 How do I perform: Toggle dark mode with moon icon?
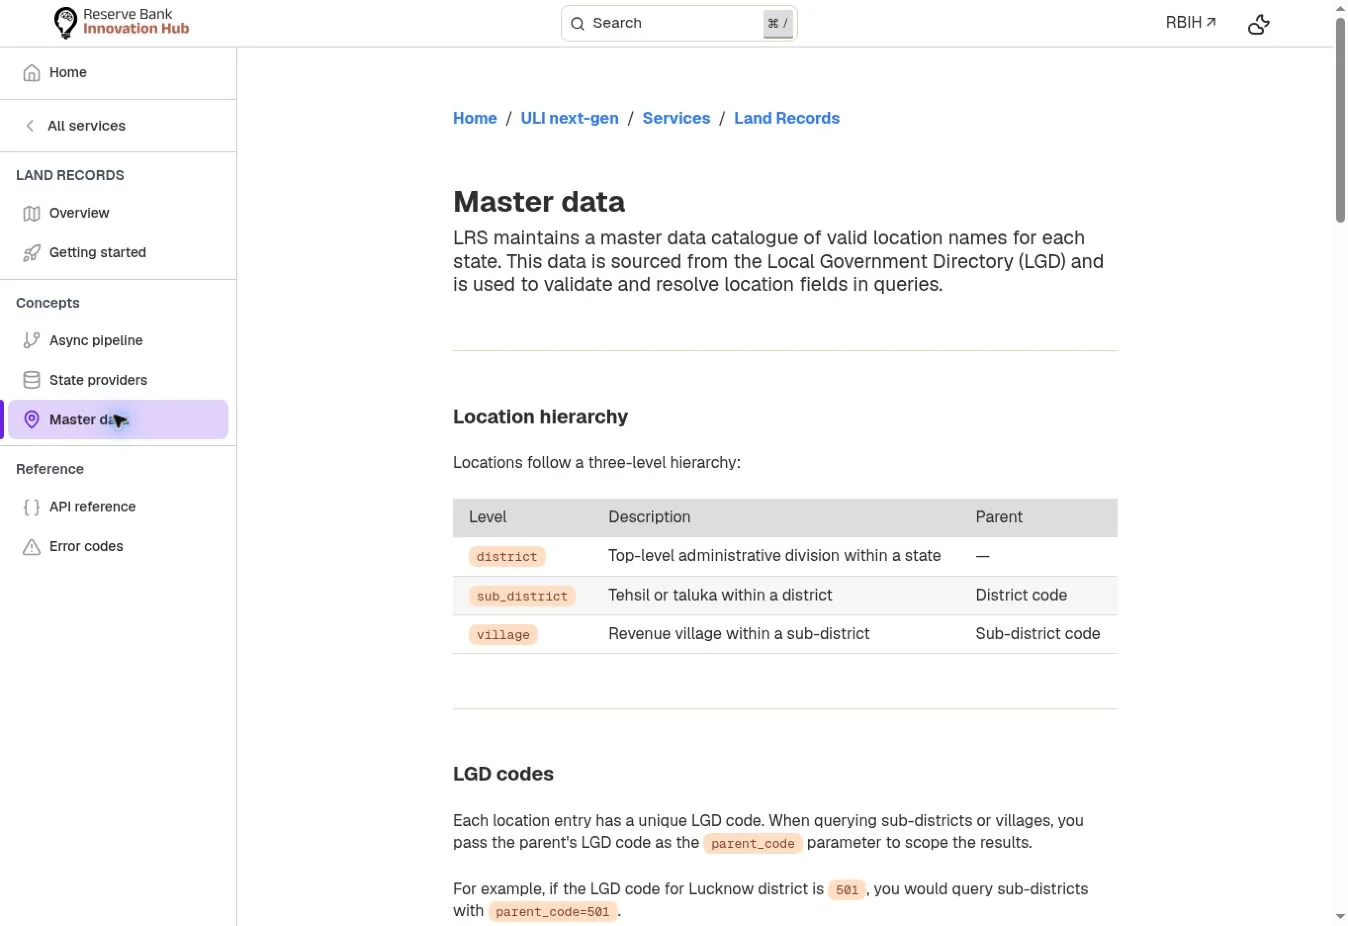pos(1259,24)
